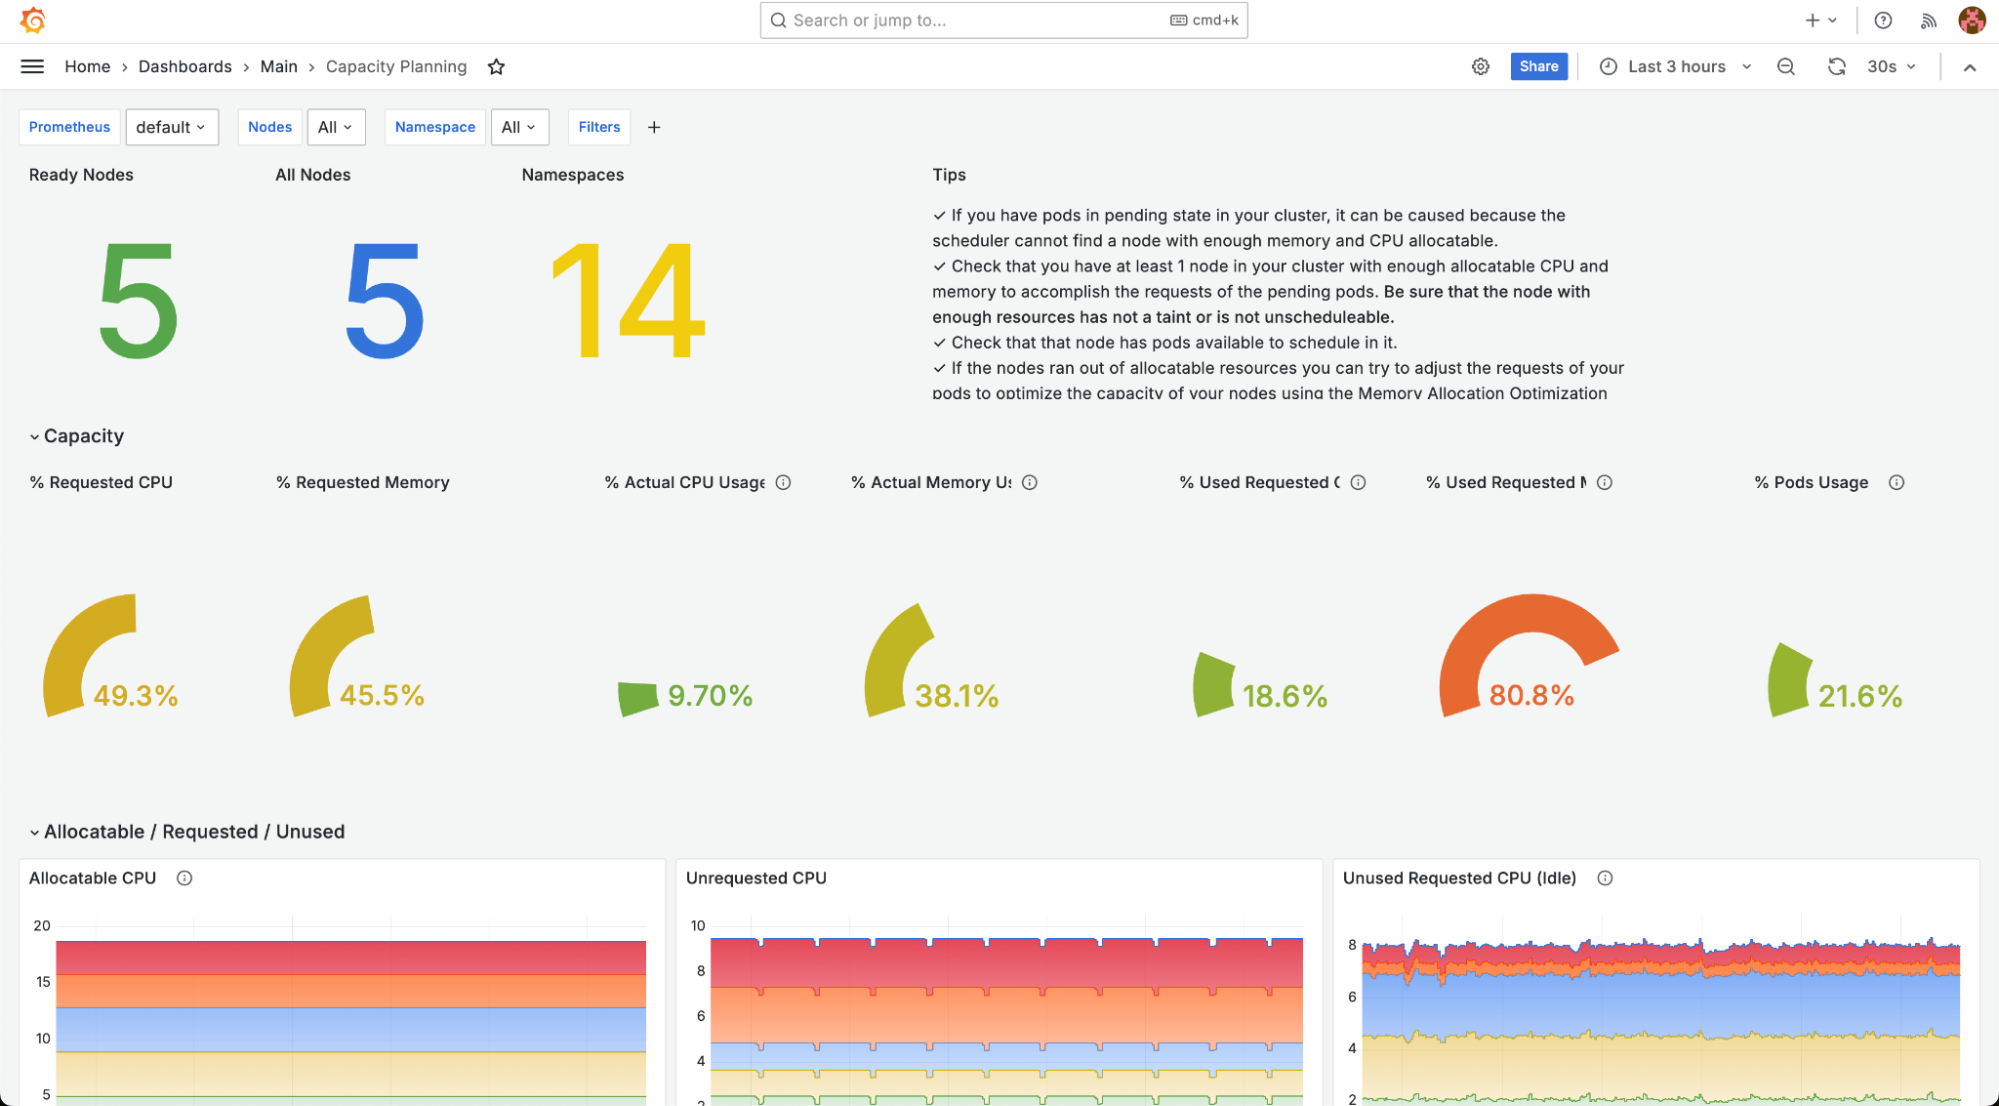The width and height of the screenshot is (1999, 1106).
Task: Click the Share button
Action: (1538, 66)
